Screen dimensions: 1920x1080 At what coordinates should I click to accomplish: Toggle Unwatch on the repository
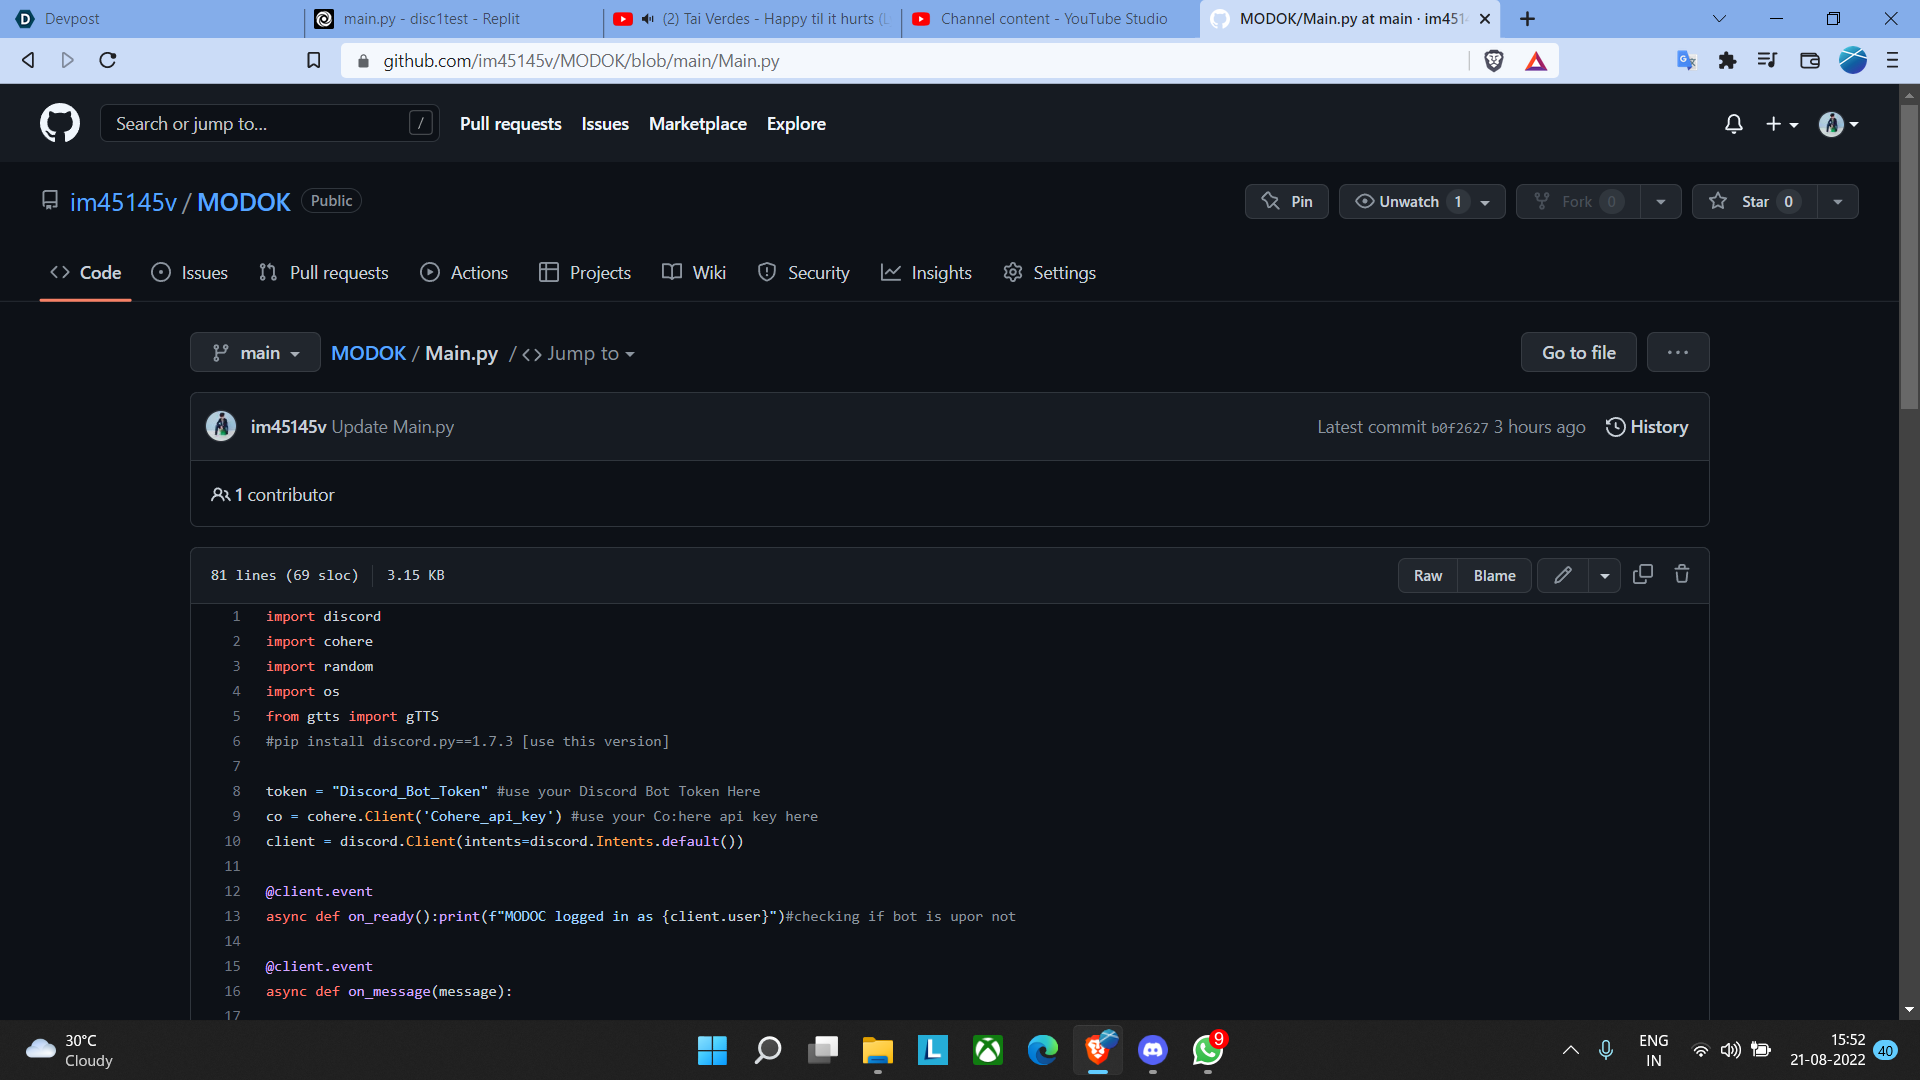click(1408, 201)
